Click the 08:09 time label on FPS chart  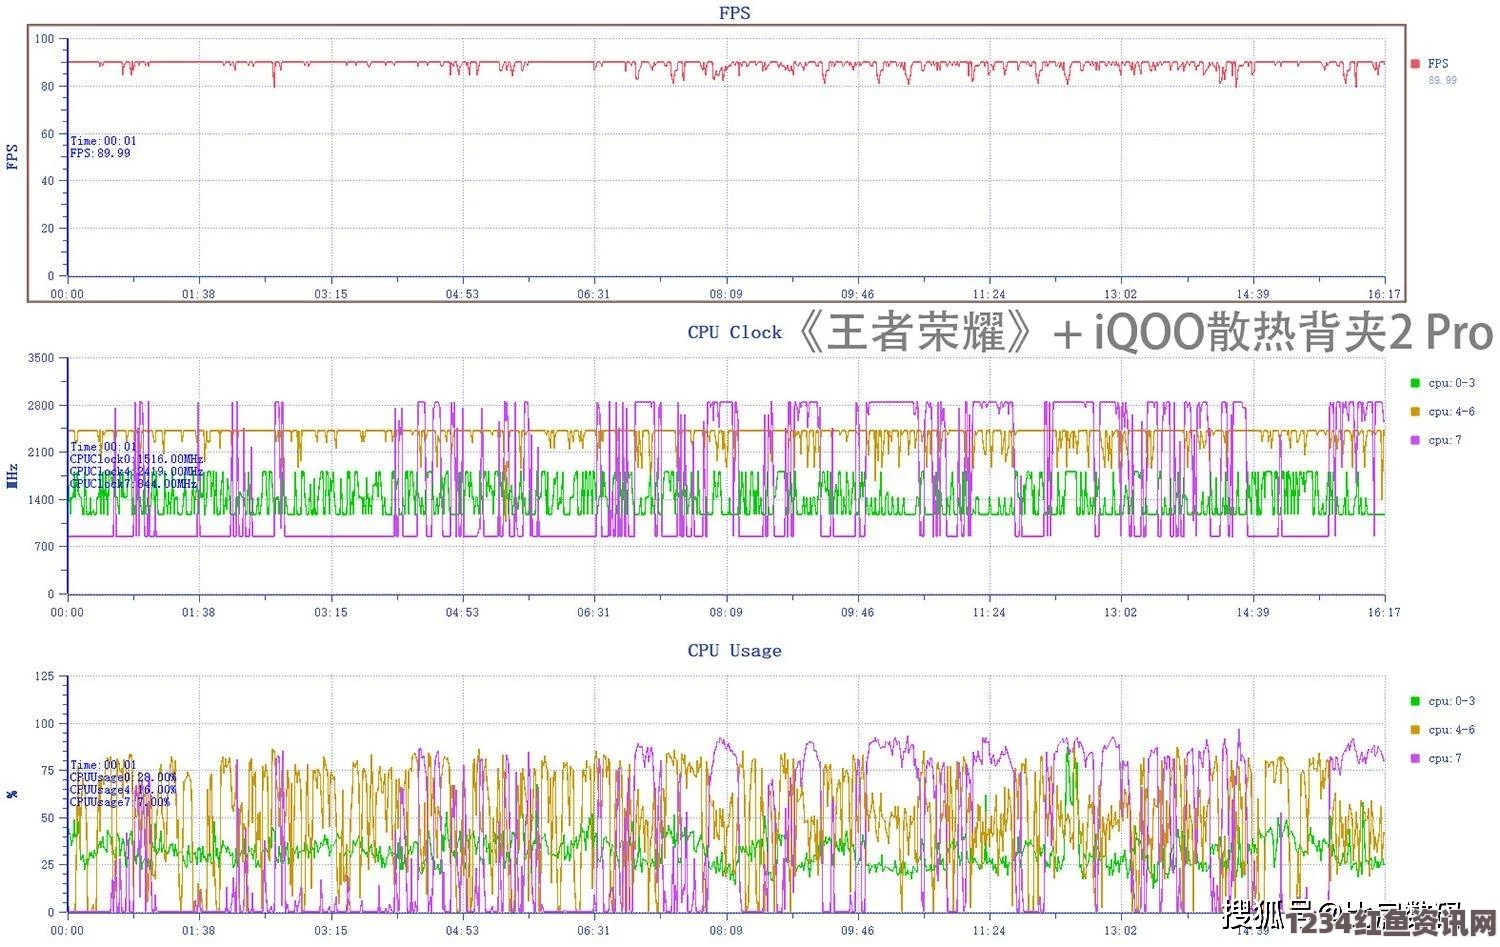(x=726, y=294)
